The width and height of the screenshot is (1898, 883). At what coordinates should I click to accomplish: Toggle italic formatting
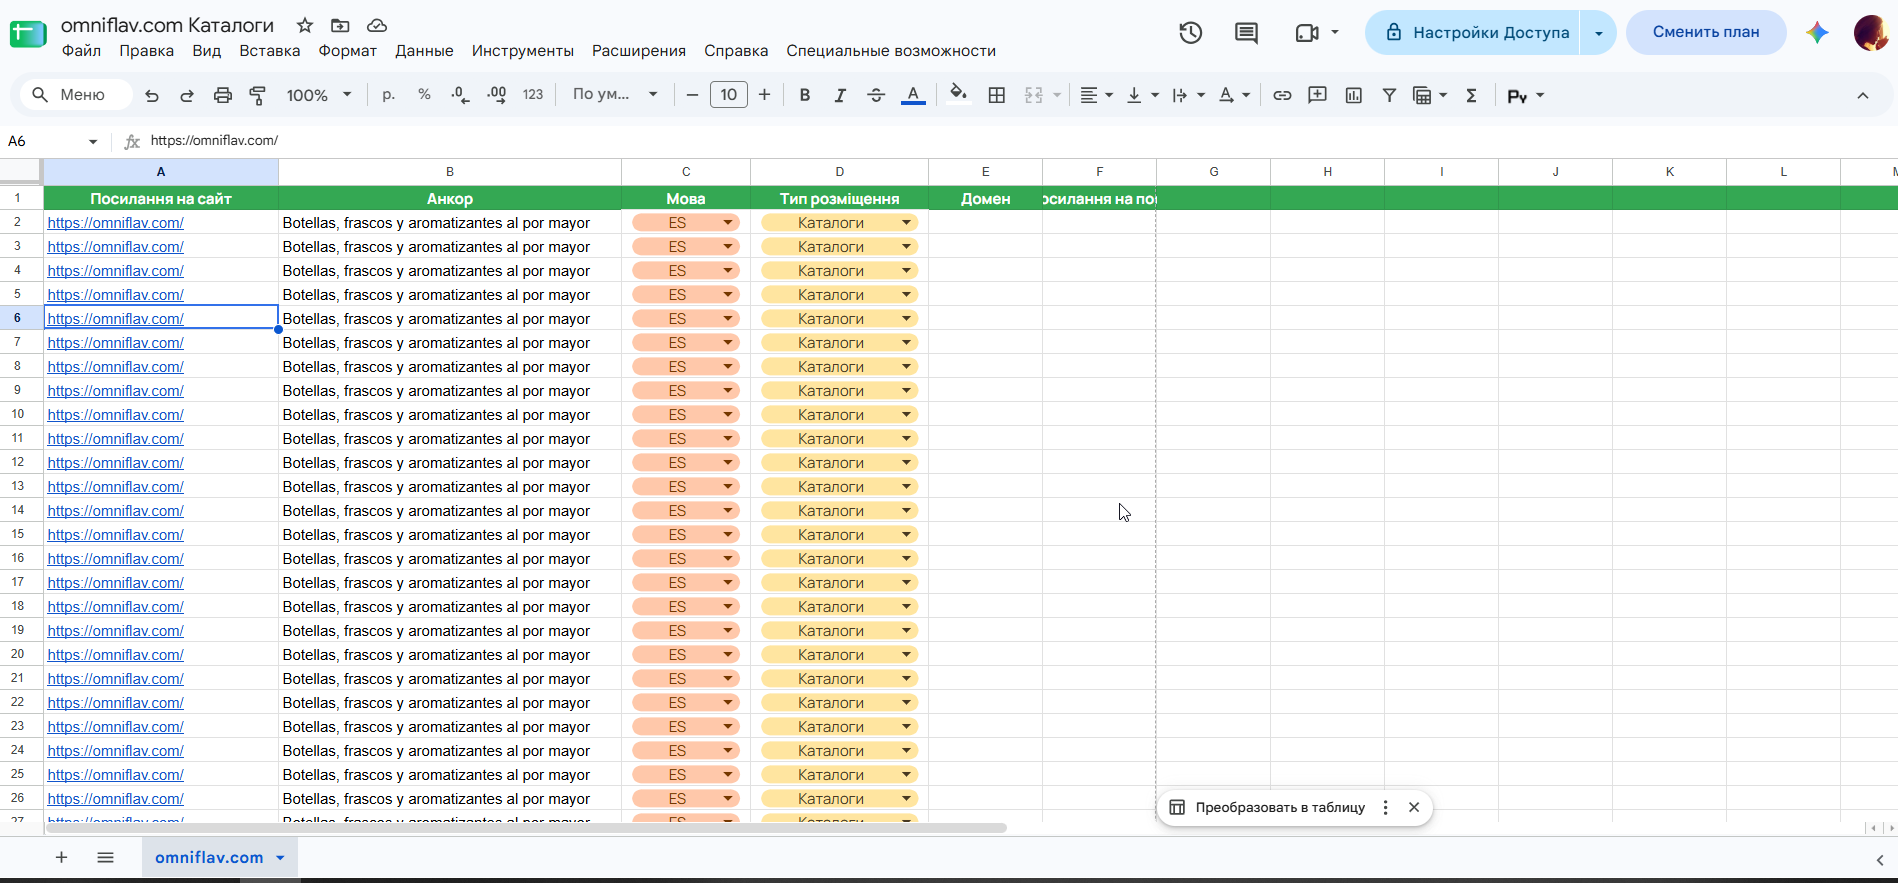click(x=840, y=95)
